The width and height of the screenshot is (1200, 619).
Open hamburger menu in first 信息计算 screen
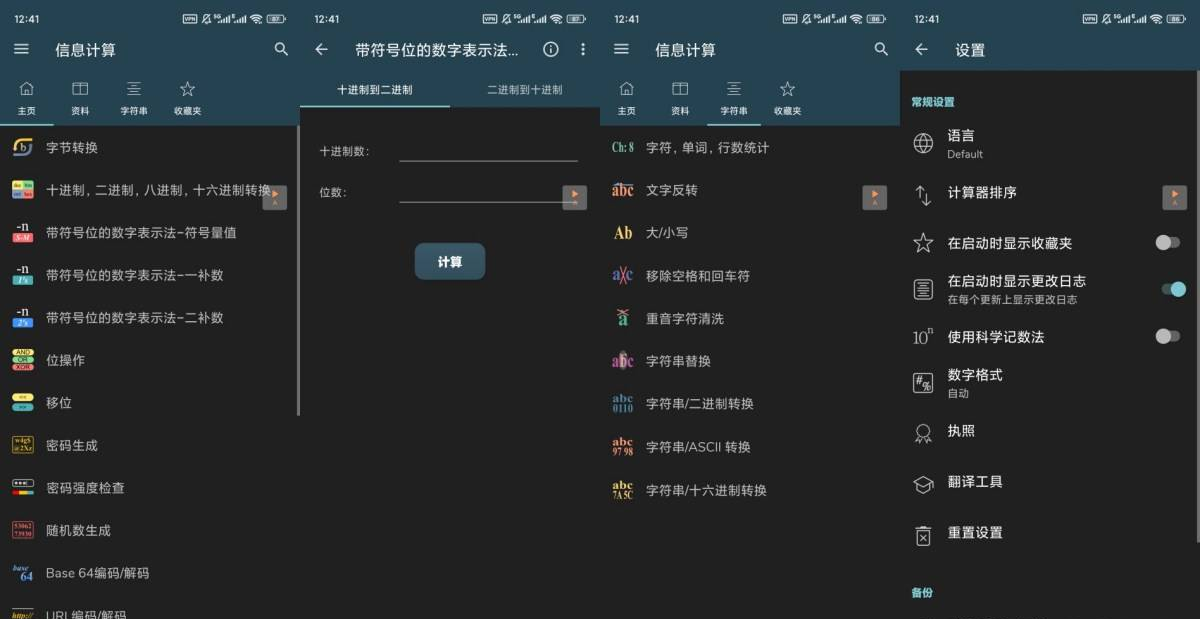[x=21, y=49]
